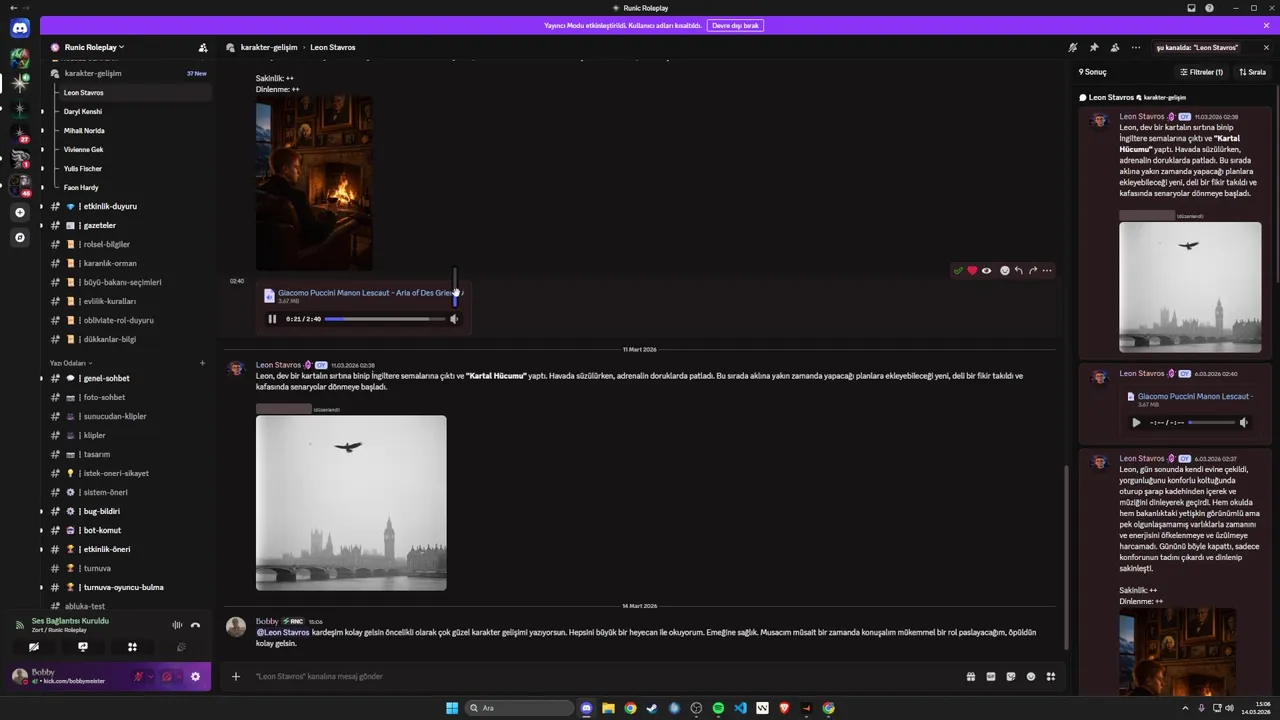Clear the search field with the X
Screen dimensions: 1280x720
pos(1266,47)
